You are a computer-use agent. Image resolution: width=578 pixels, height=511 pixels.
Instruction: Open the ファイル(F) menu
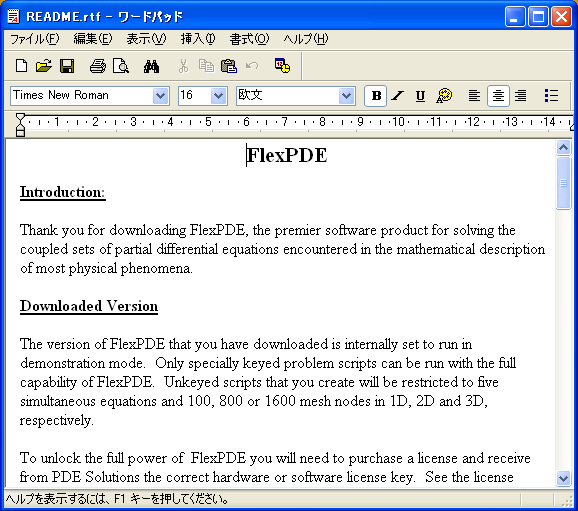(34, 39)
